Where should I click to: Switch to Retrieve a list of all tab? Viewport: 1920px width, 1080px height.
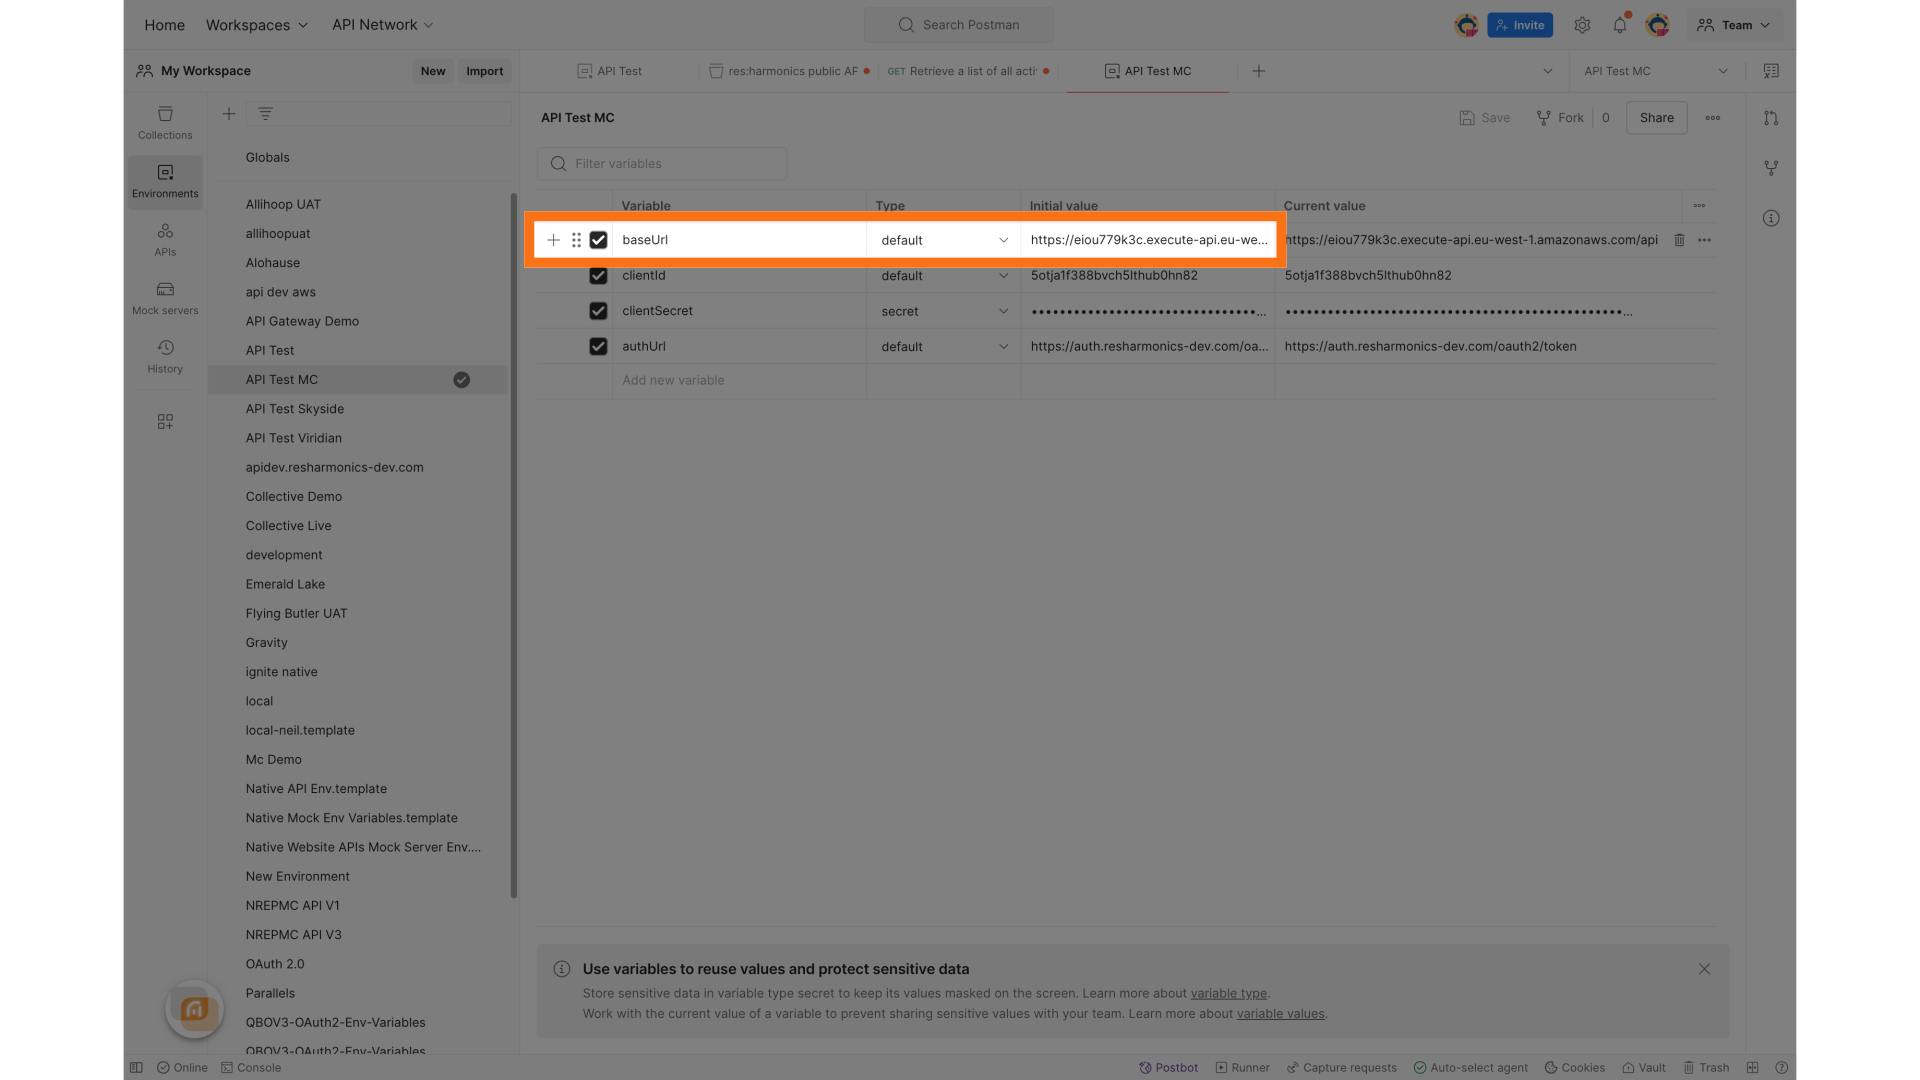click(x=968, y=71)
